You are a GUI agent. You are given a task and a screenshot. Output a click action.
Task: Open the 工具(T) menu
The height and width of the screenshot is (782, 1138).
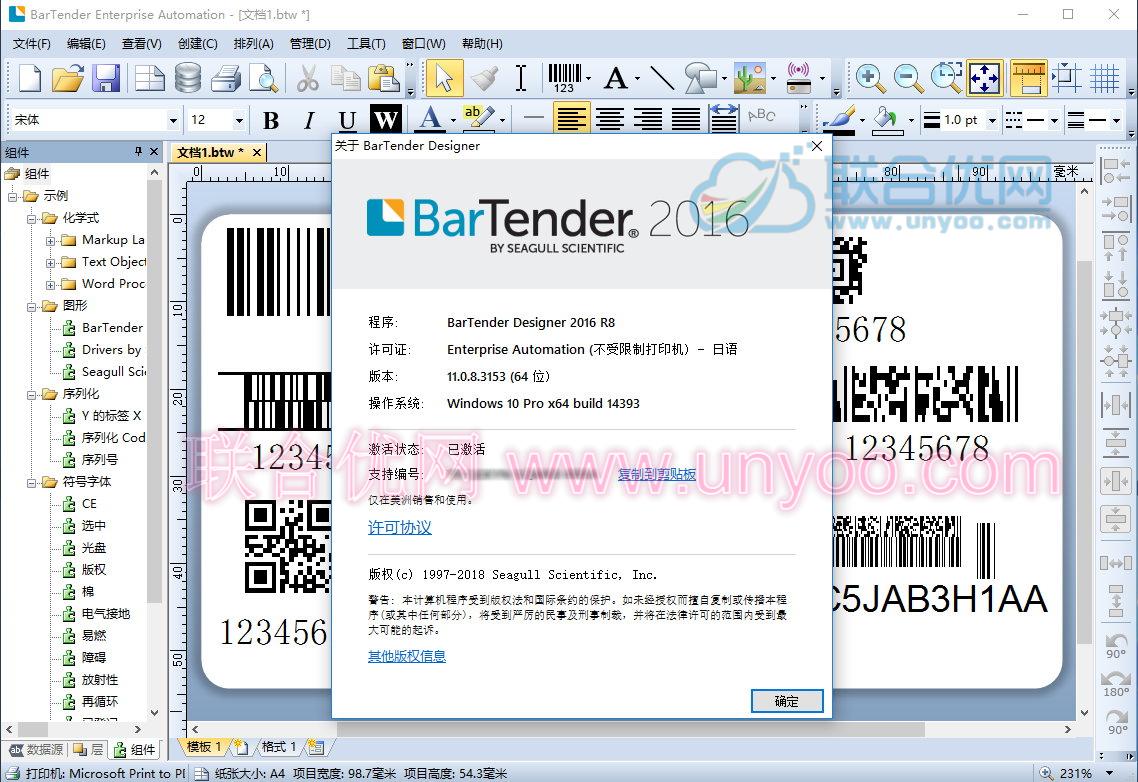click(x=366, y=44)
